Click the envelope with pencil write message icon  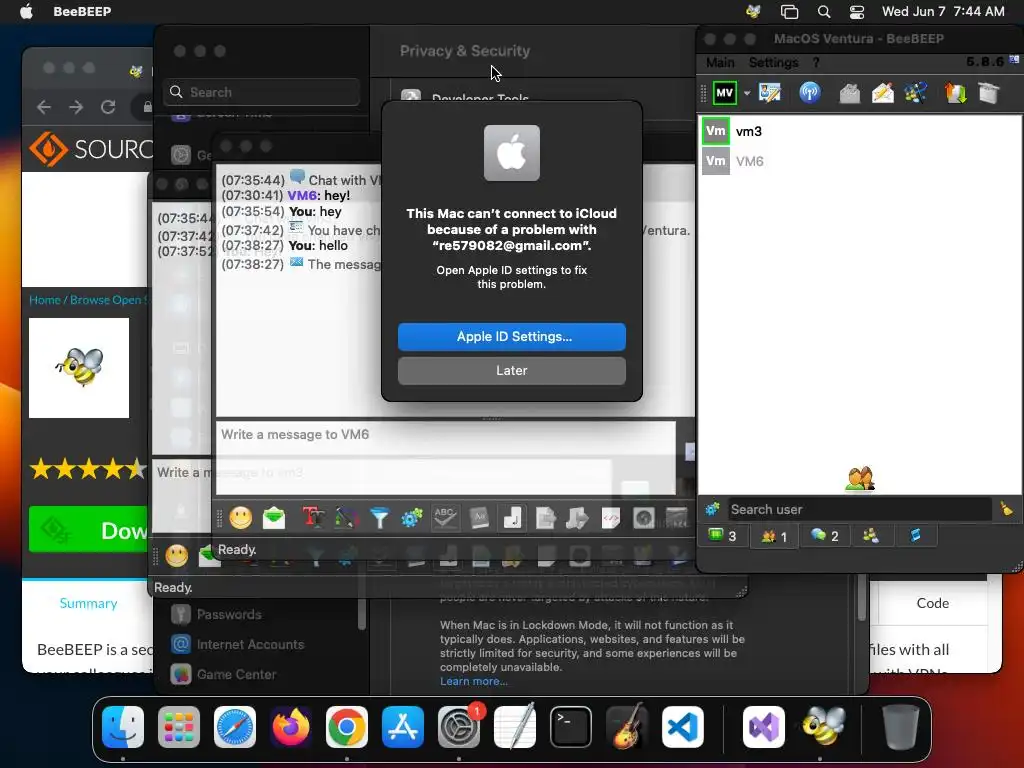tap(882, 93)
